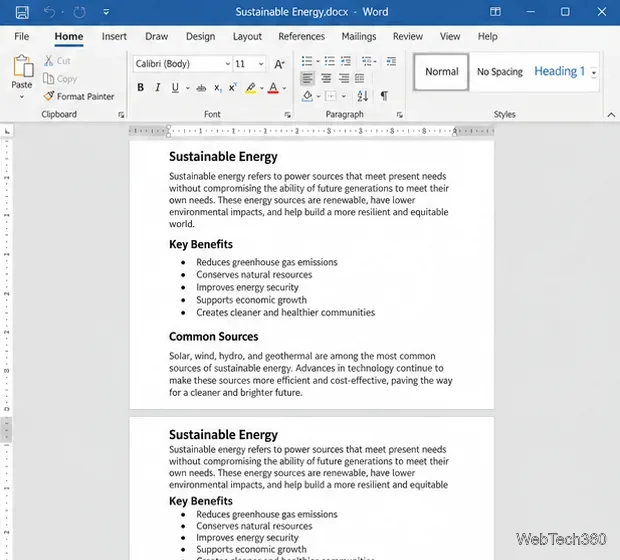Apply the Normal style
This screenshot has width=620, height=560.
click(x=441, y=72)
